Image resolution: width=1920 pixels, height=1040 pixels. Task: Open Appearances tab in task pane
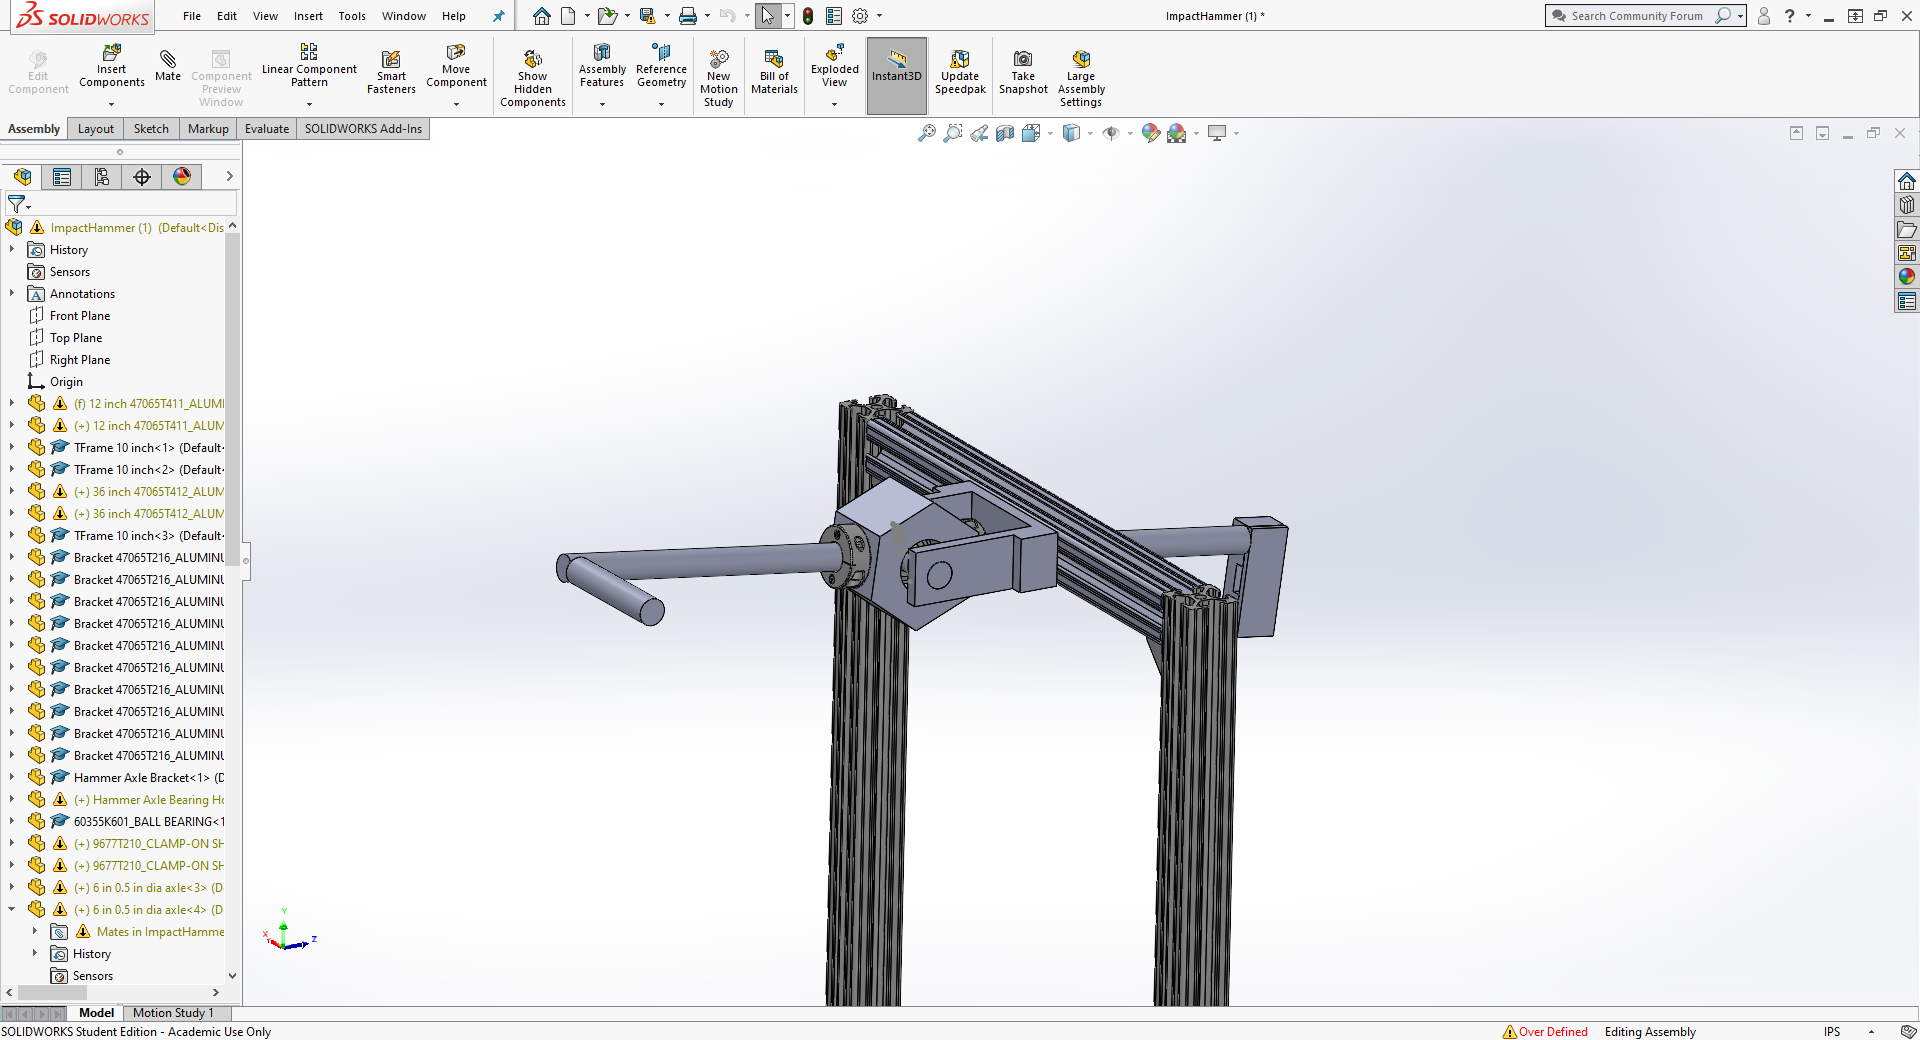coord(1907,277)
